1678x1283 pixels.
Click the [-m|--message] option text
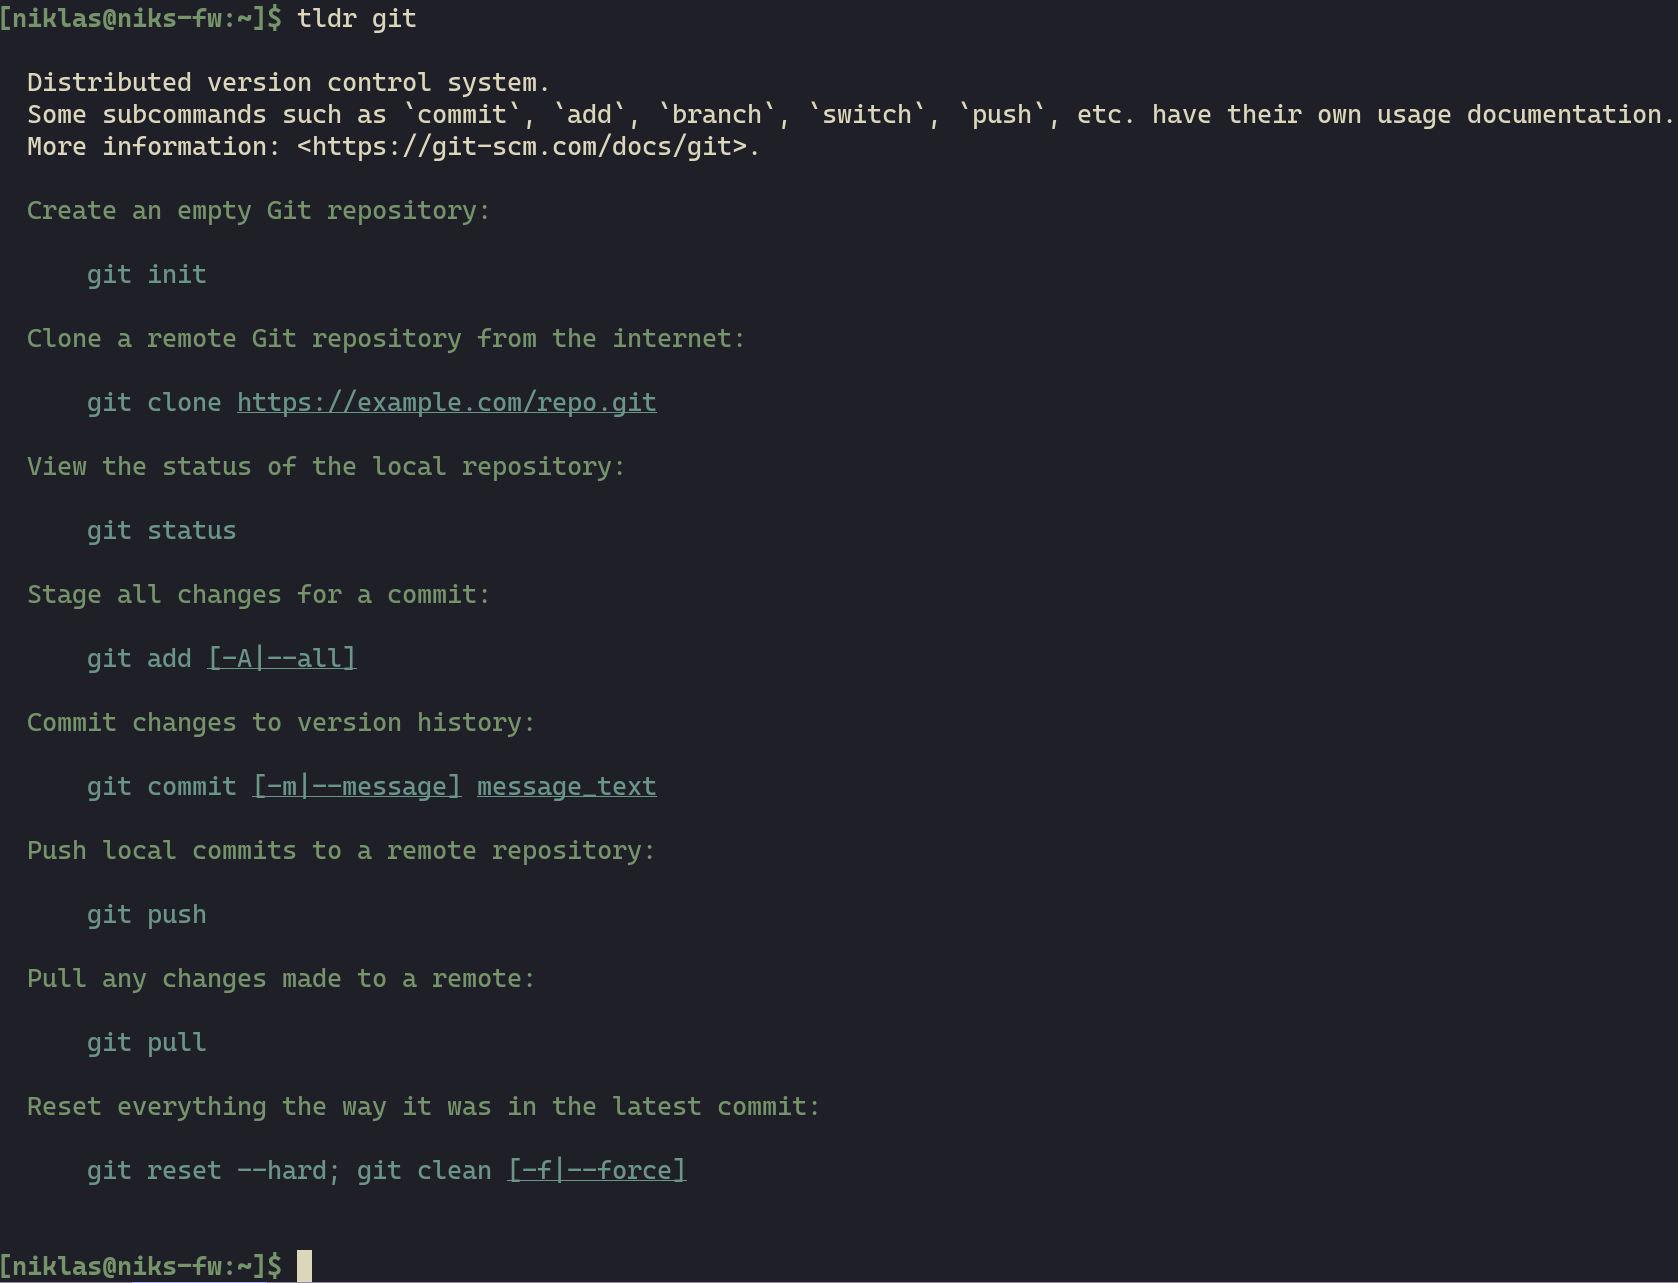[x=357, y=787]
